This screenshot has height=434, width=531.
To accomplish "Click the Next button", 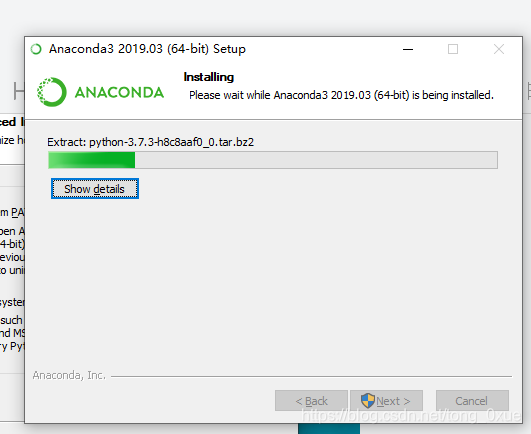I will point(386,401).
